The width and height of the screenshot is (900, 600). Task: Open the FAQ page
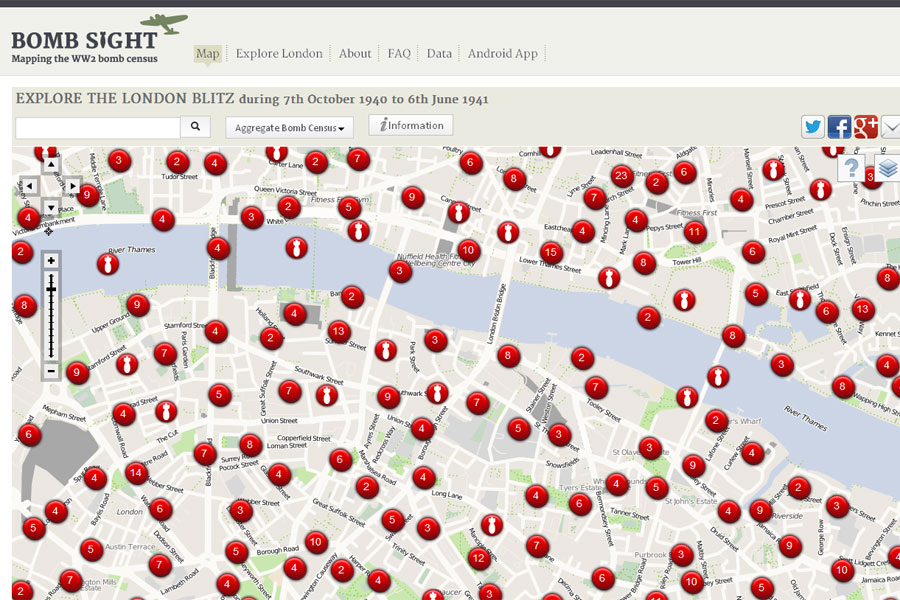(399, 53)
